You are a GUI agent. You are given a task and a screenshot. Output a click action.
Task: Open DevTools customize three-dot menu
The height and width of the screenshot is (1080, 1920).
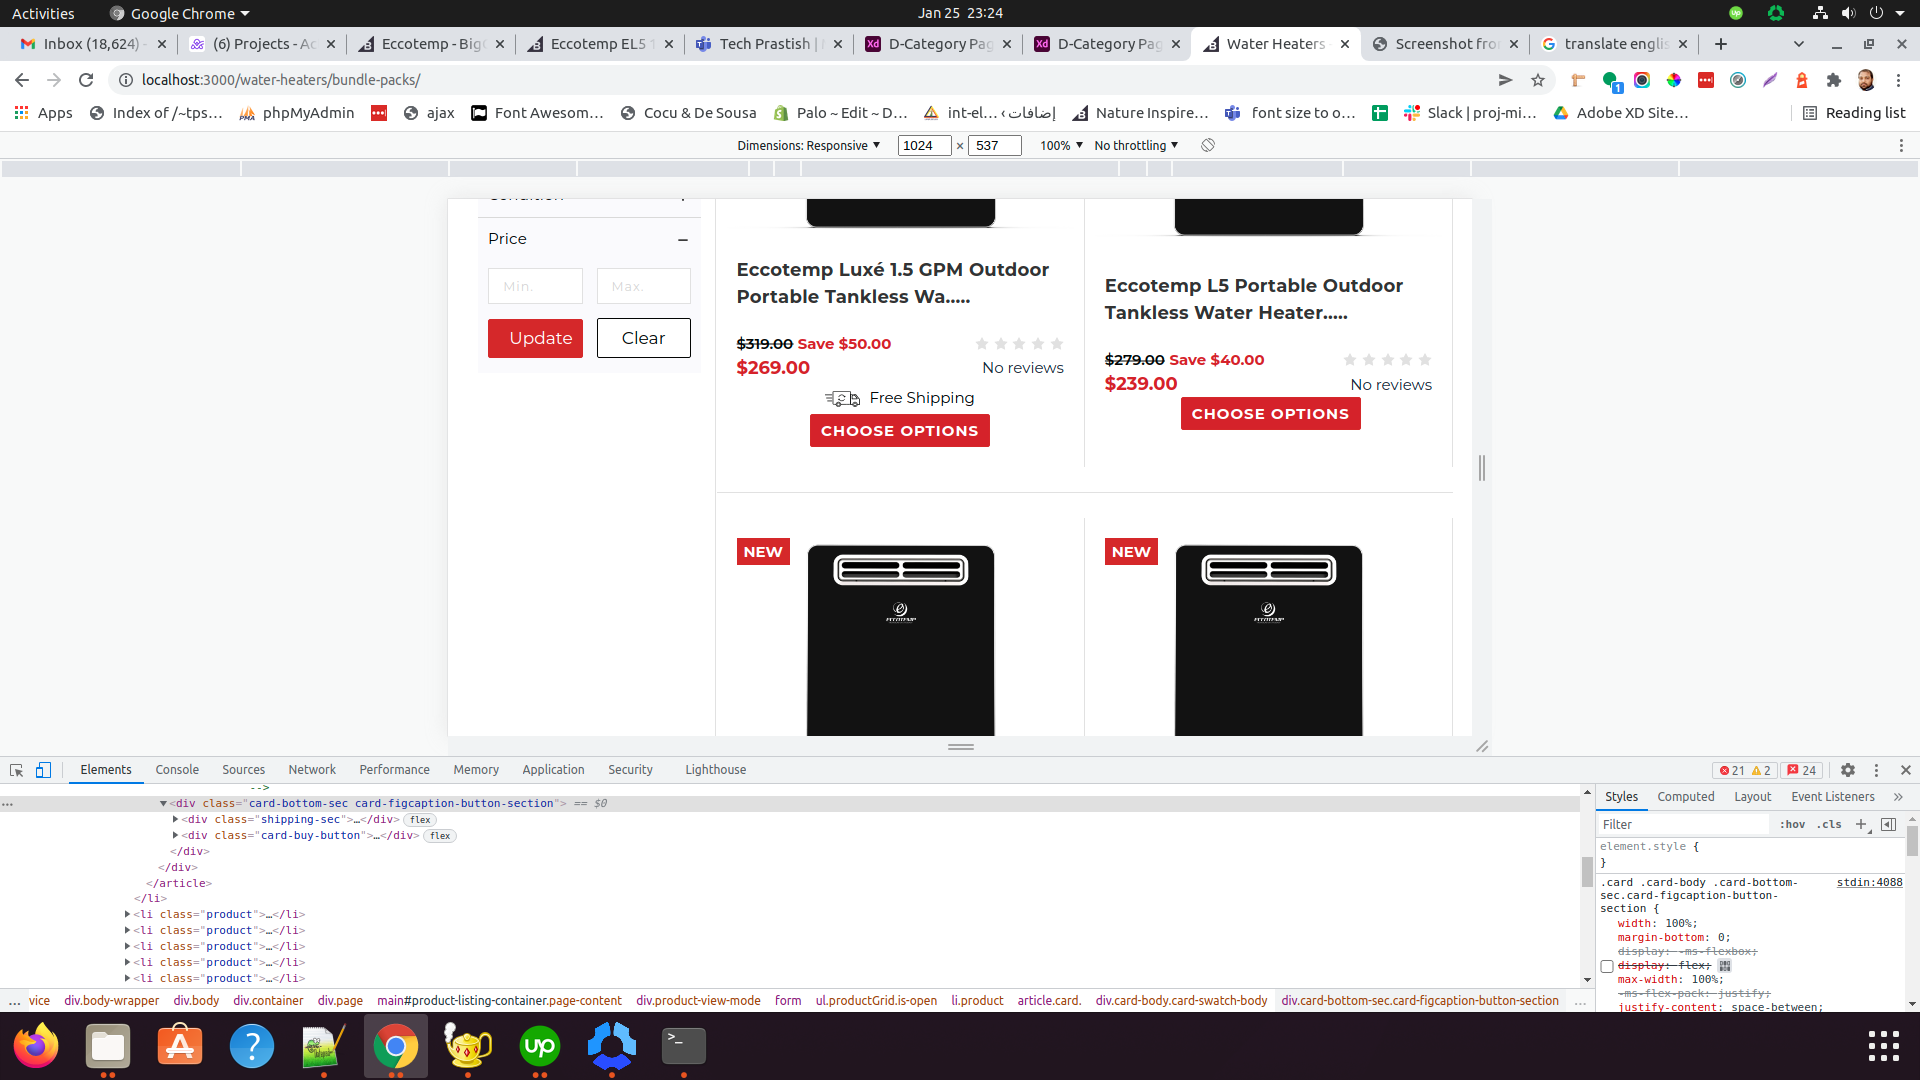1876,770
